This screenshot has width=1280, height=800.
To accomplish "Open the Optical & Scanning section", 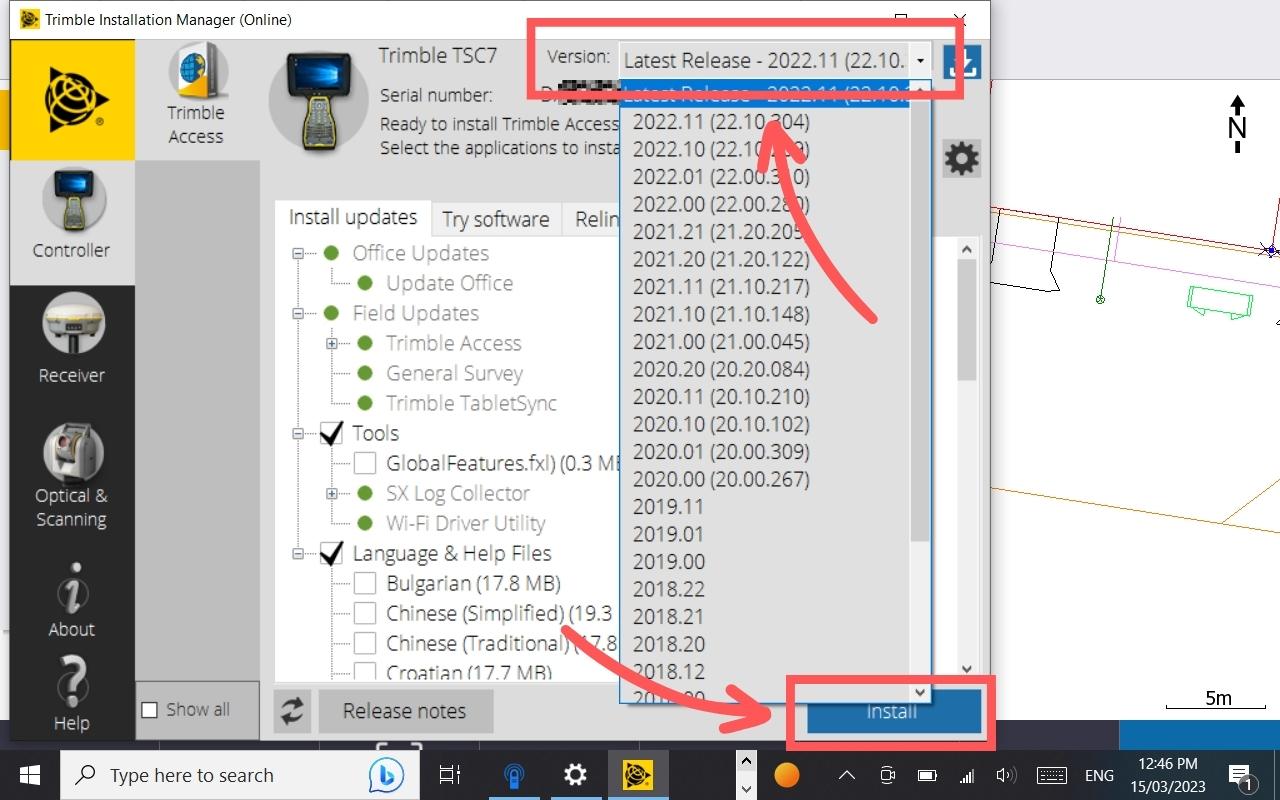I will (71, 476).
